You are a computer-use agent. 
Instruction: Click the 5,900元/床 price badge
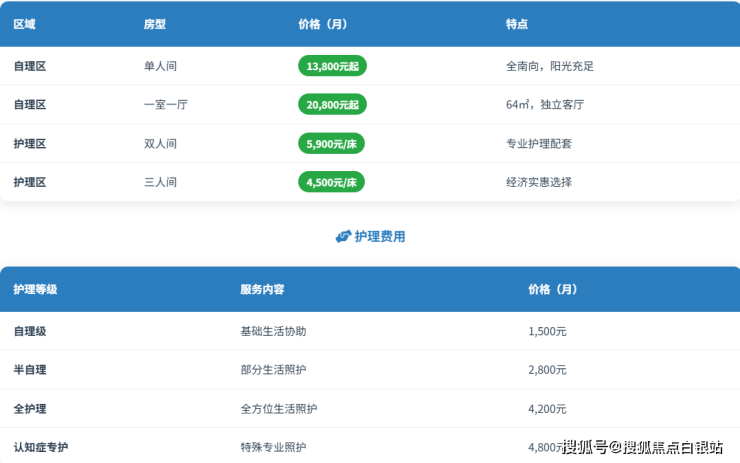(x=333, y=143)
